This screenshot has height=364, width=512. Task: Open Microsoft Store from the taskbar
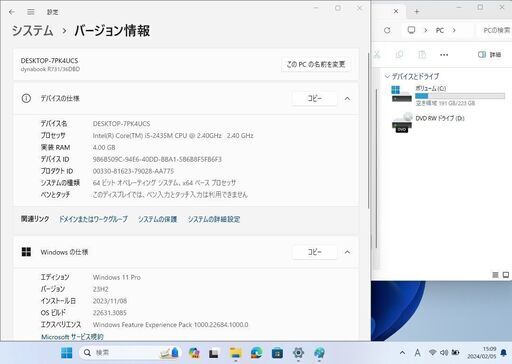click(277, 353)
